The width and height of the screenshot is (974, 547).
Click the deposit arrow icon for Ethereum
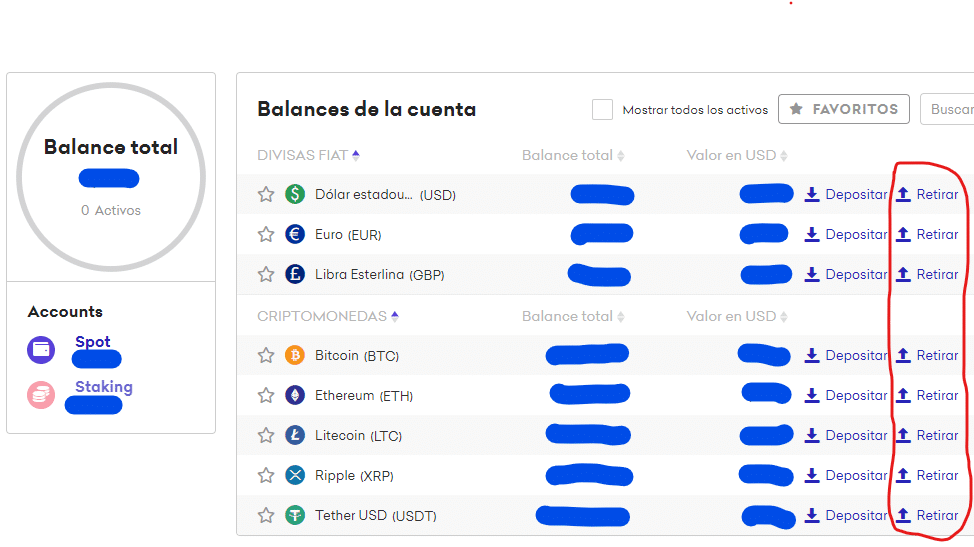click(812, 395)
